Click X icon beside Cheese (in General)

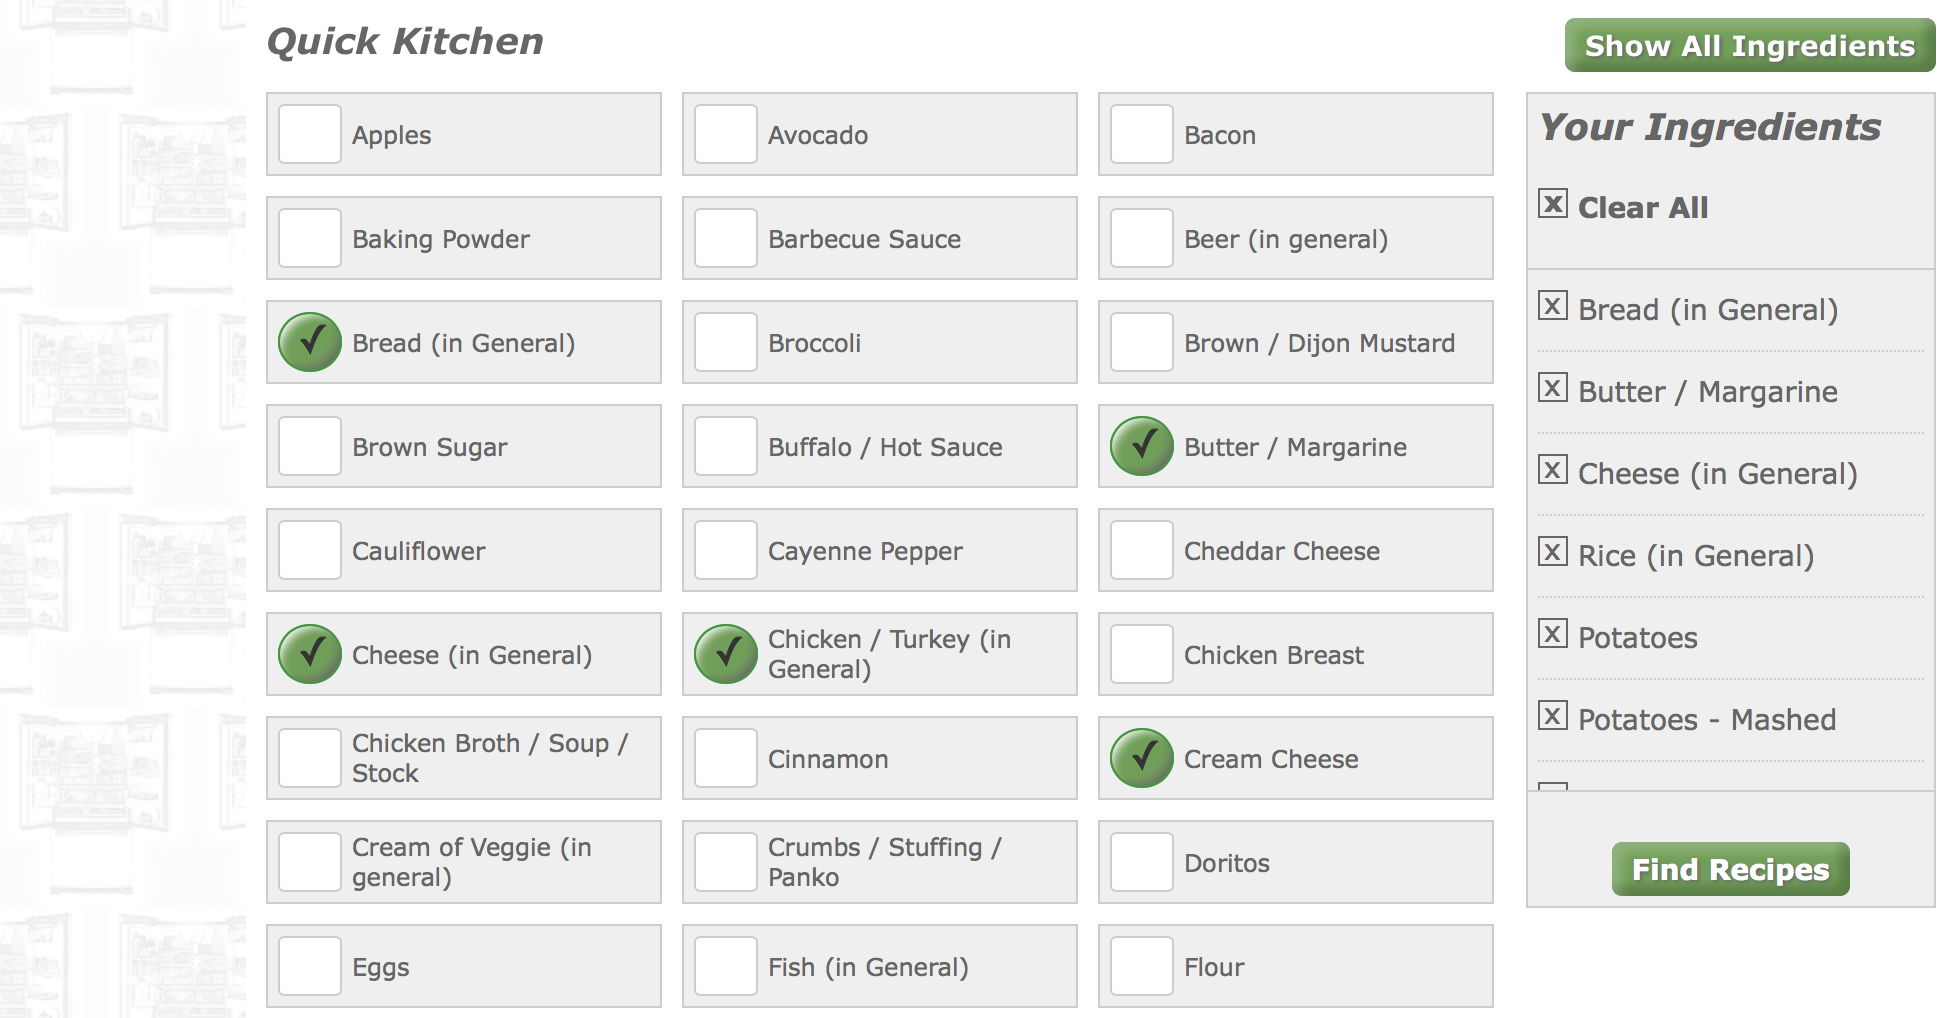(1552, 470)
